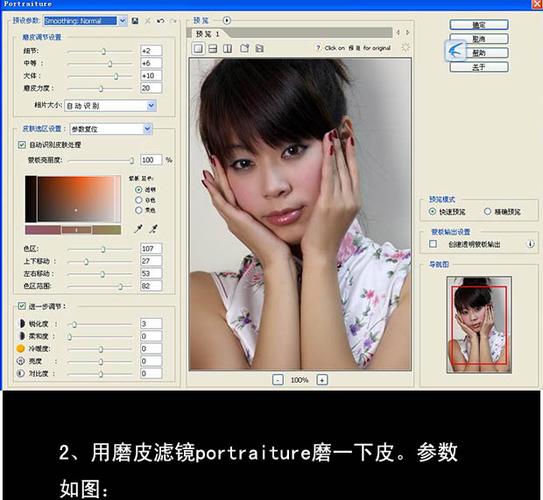The height and width of the screenshot is (500, 543).
Task: Select the vertical split preview layout icon
Action: click(x=228, y=48)
